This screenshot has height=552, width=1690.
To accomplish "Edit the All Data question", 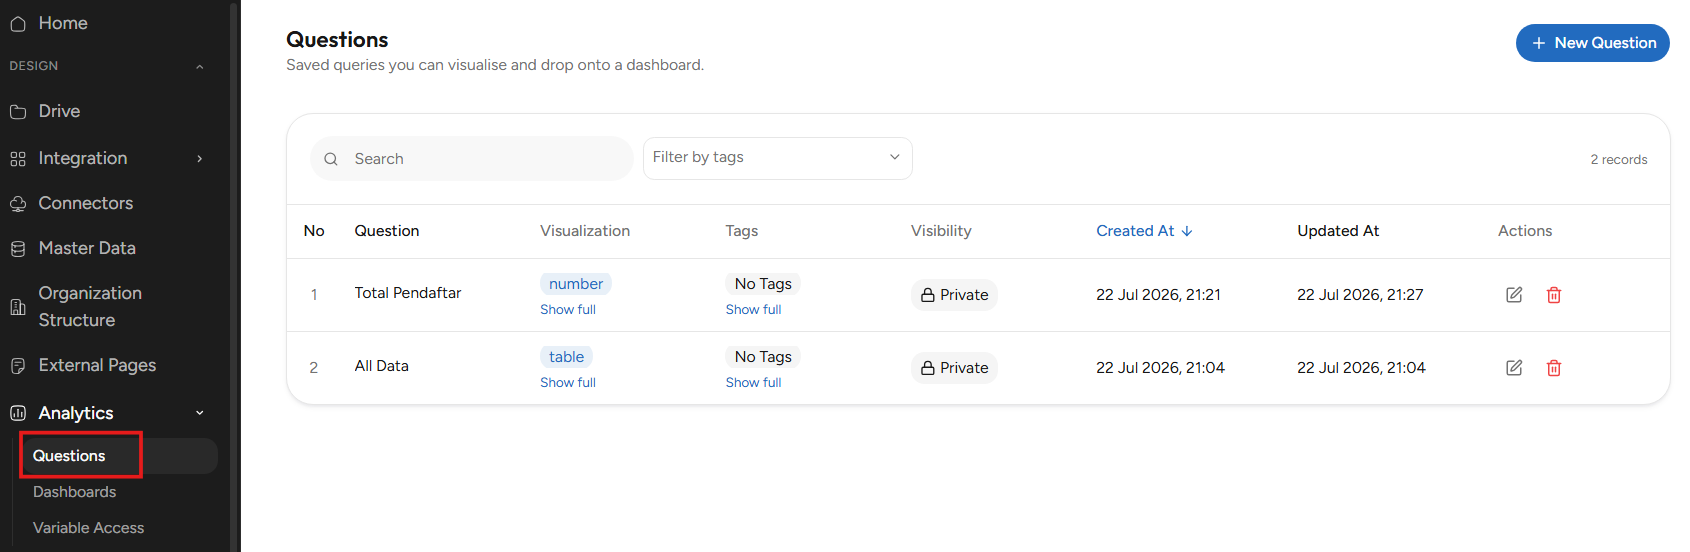I will (1514, 368).
